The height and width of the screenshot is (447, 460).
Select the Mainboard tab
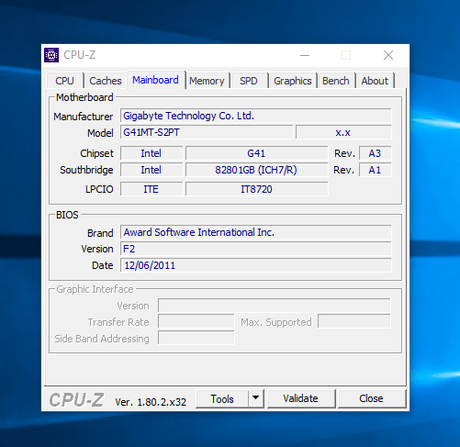(156, 80)
